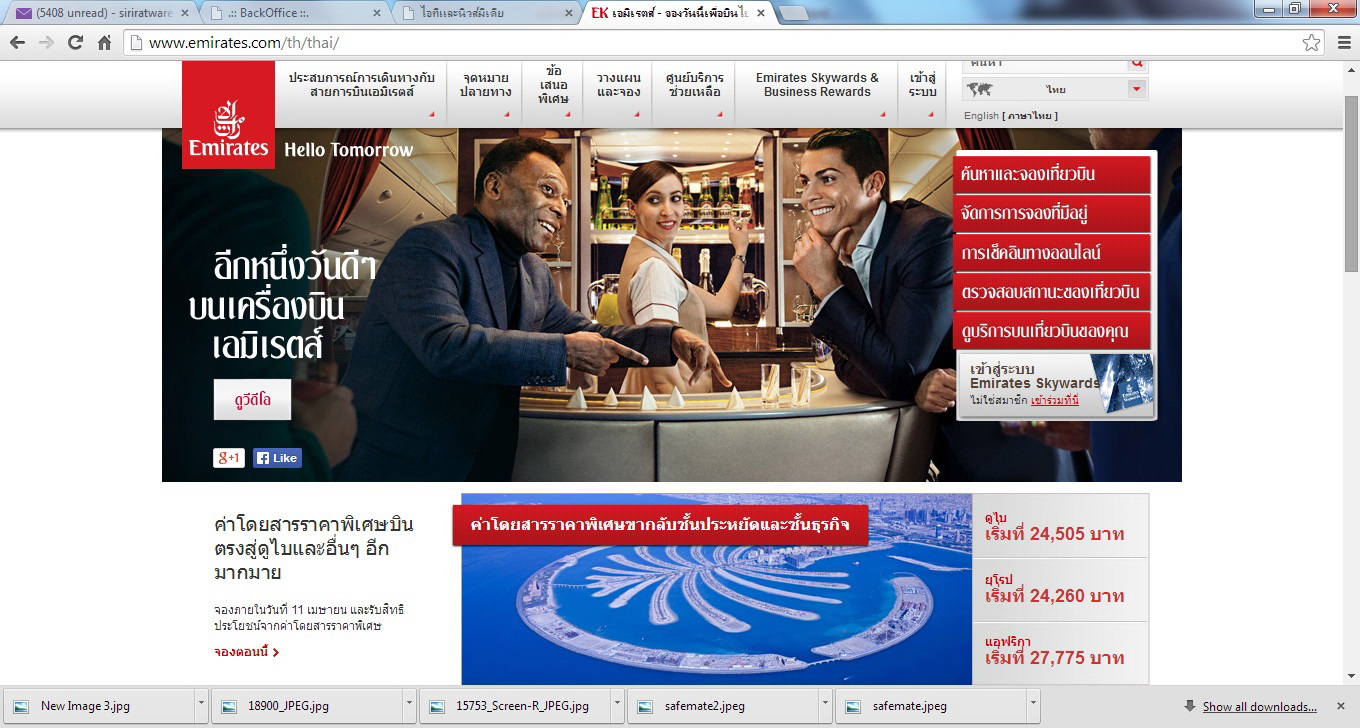Viewport: 1360px width, 728px height.
Task: Open Emirates Skywards & Business Rewards menu
Action: coord(817,92)
